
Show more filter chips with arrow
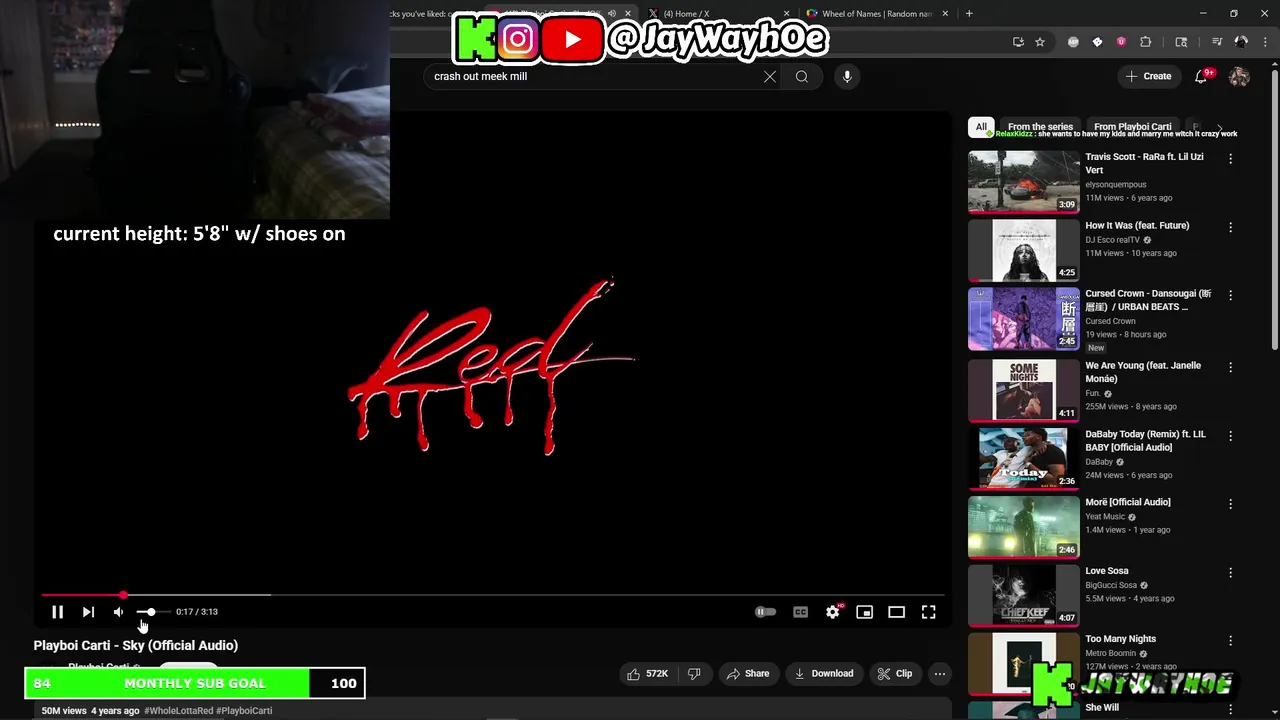click(1219, 127)
